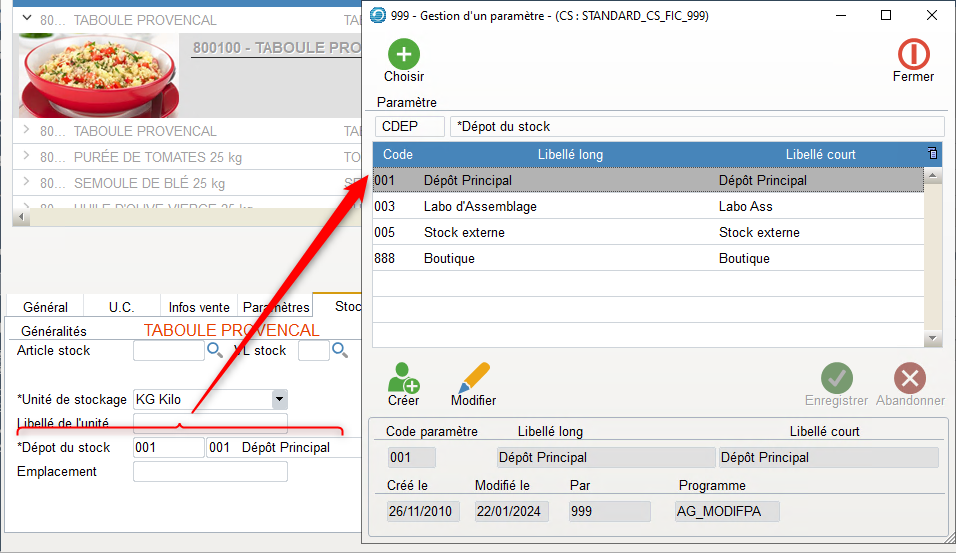This screenshot has height=553, width=956.
Task: Expand the PURÉE DE TOMATES 25 kg row
Action: point(27,157)
